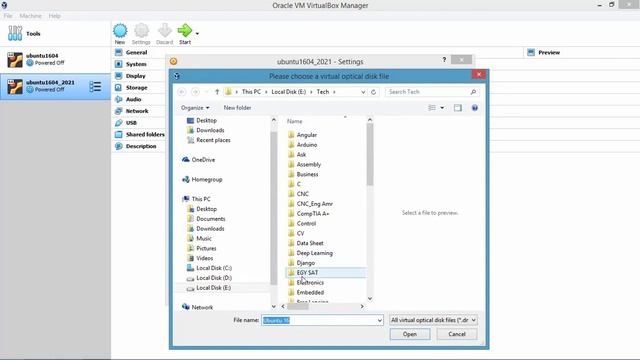Select the ubuntu1604 virtual machine
Screen dimensions: 640x360
click(55, 59)
